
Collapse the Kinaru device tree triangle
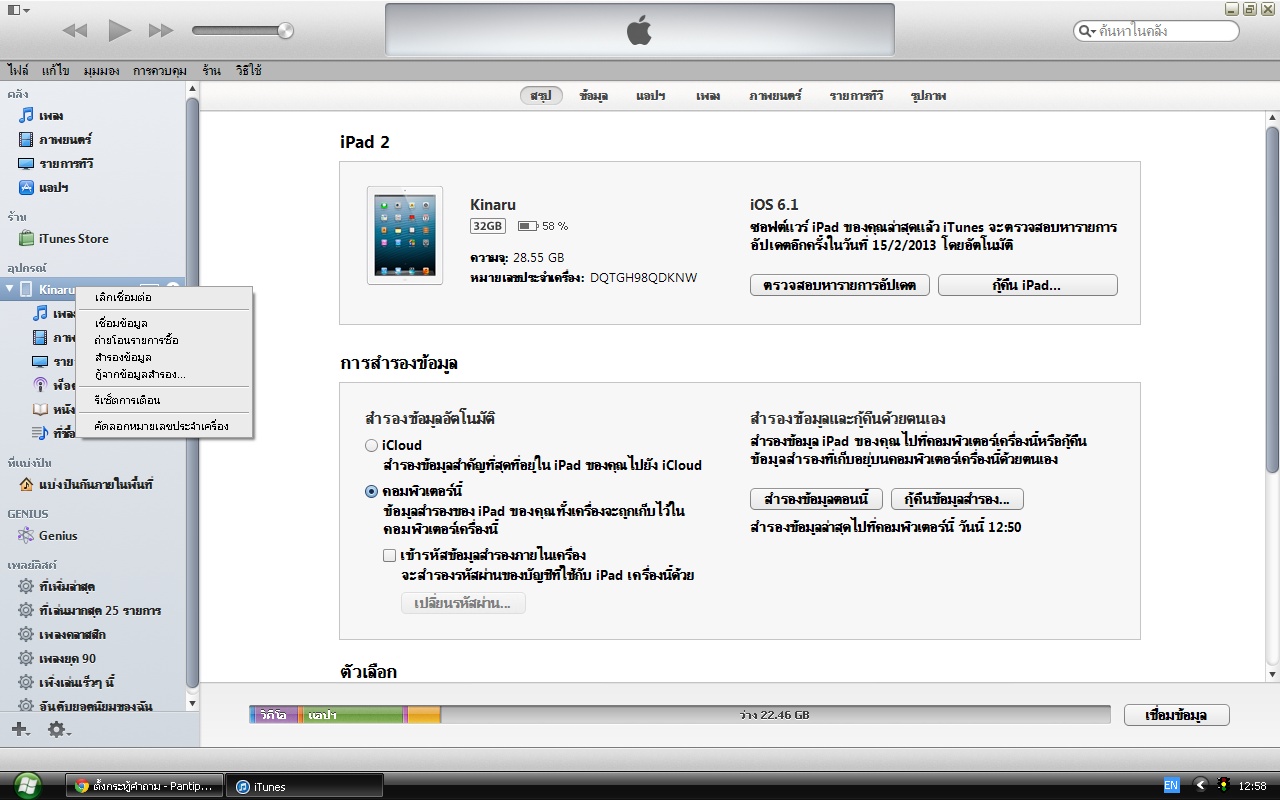point(10,289)
